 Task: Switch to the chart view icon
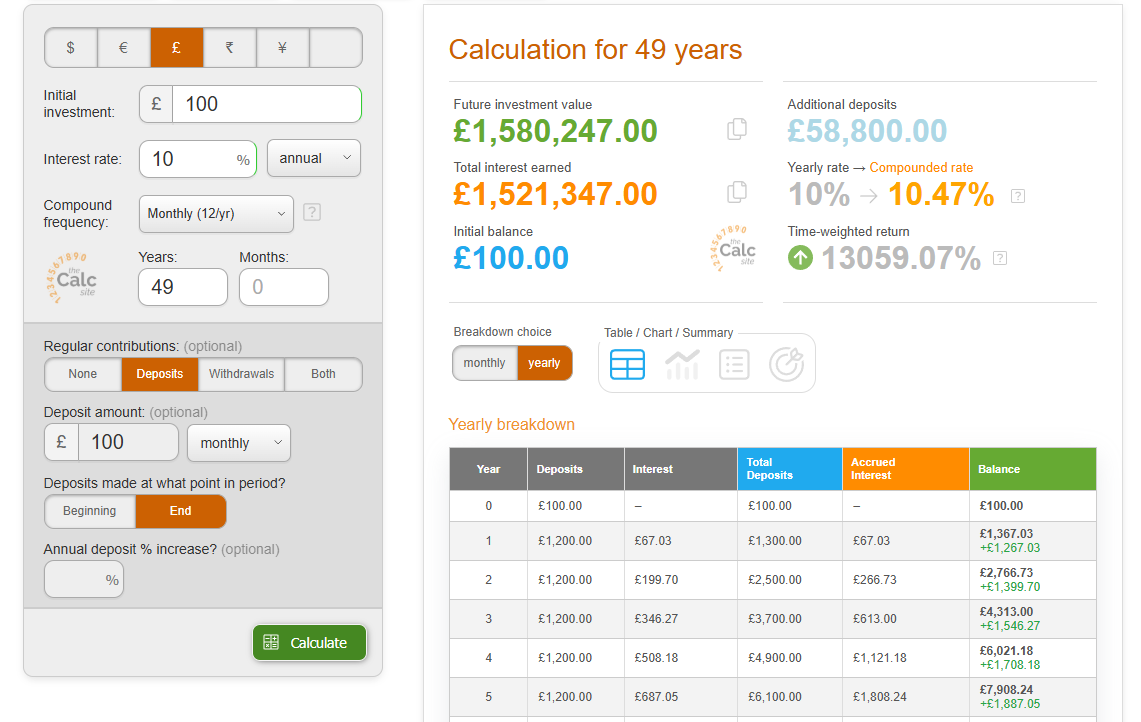(682, 364)
